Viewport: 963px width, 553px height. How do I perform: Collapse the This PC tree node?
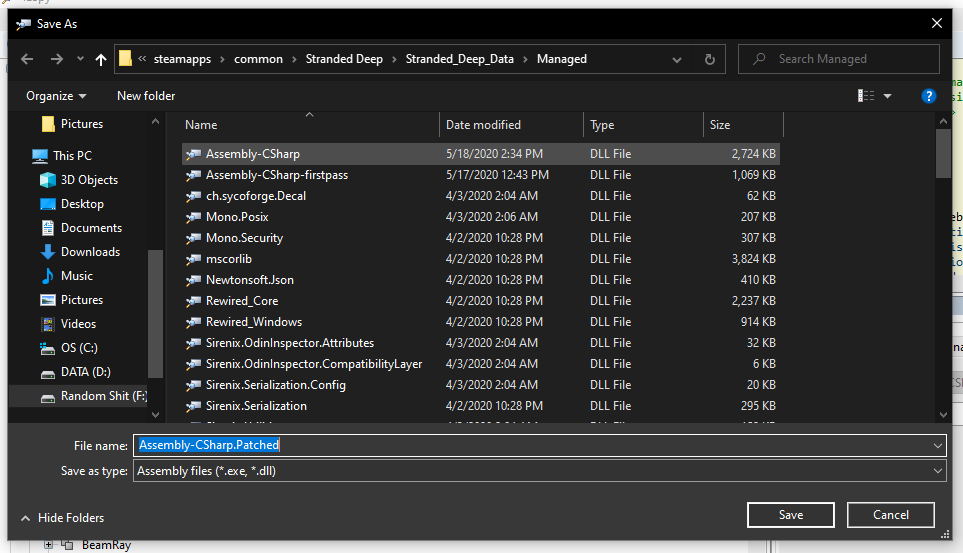tap(23, 156)
